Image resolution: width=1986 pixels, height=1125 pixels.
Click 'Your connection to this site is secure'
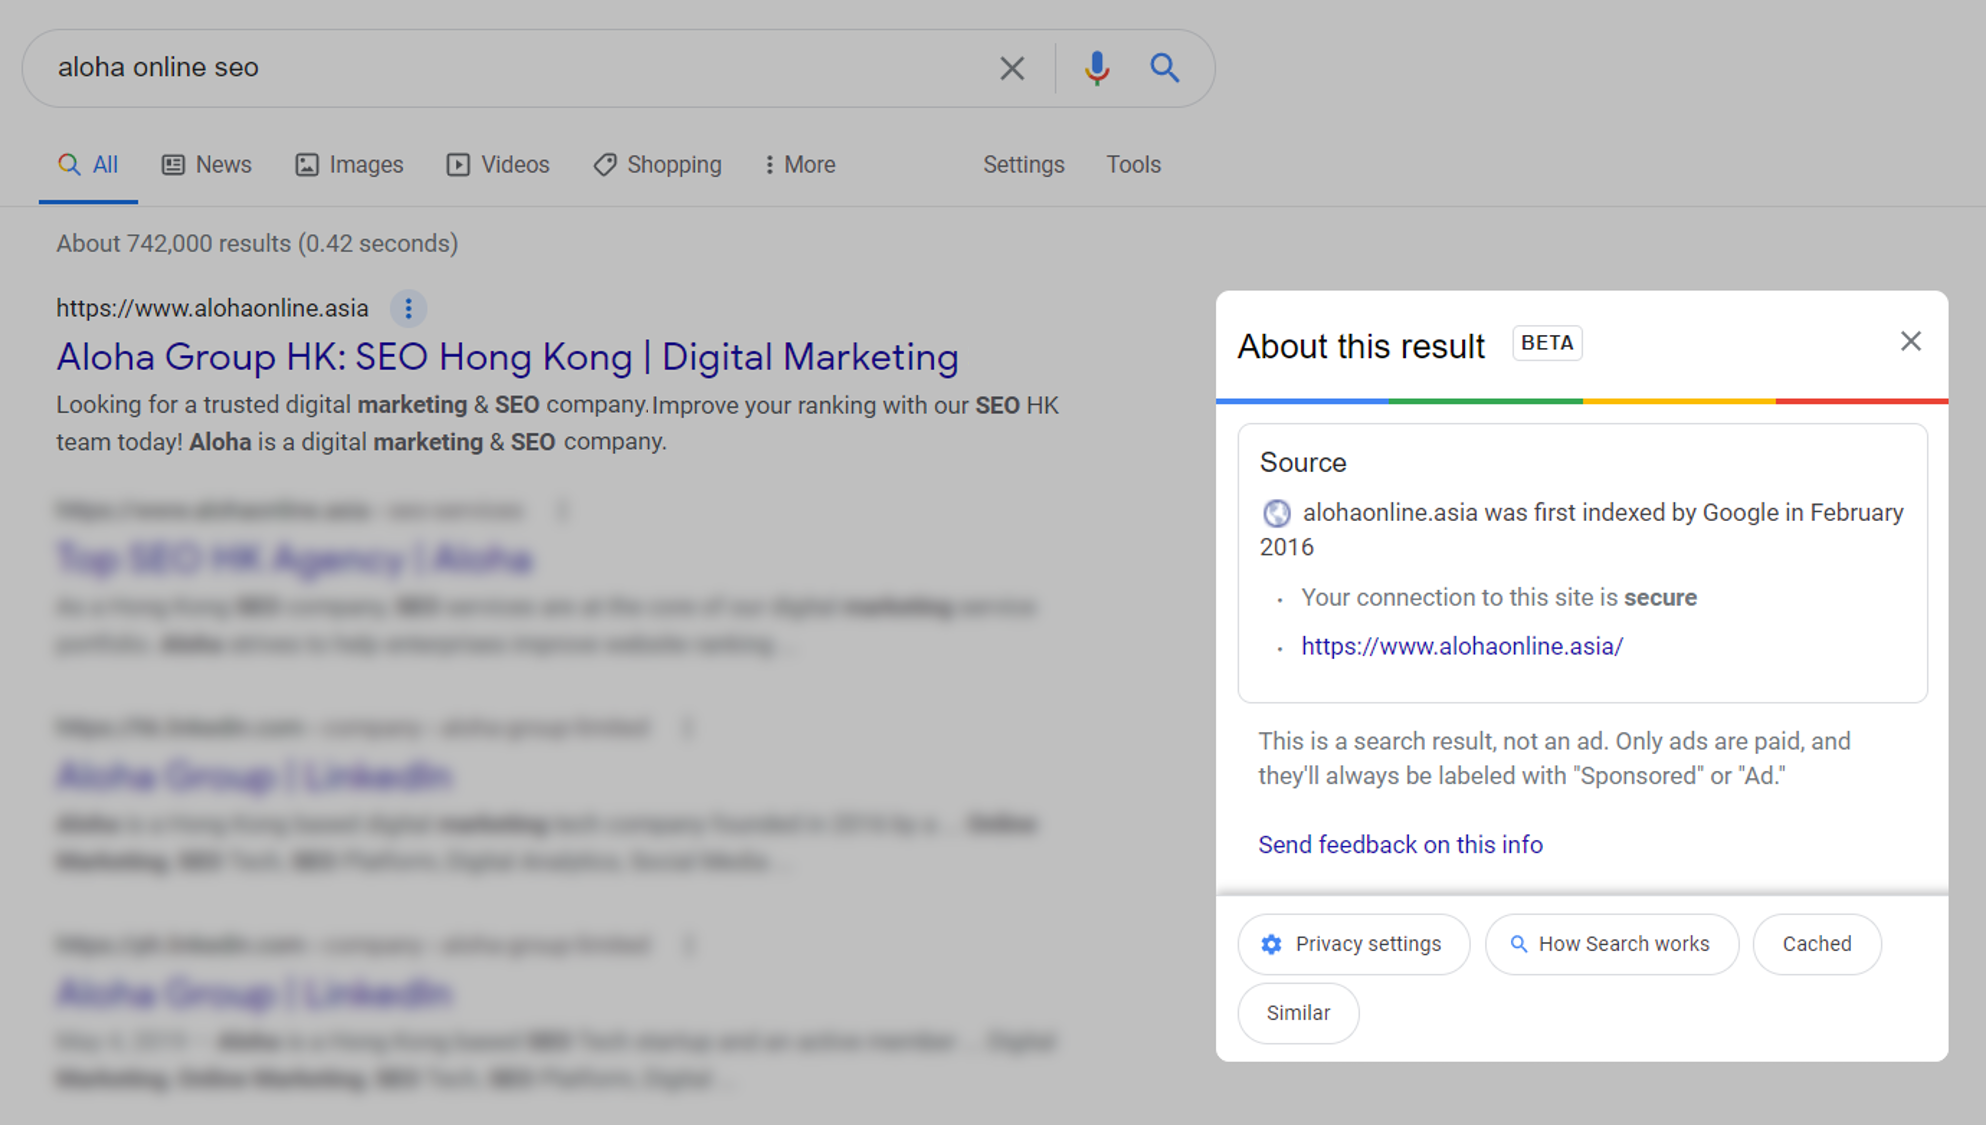[x=1499, y=598]
